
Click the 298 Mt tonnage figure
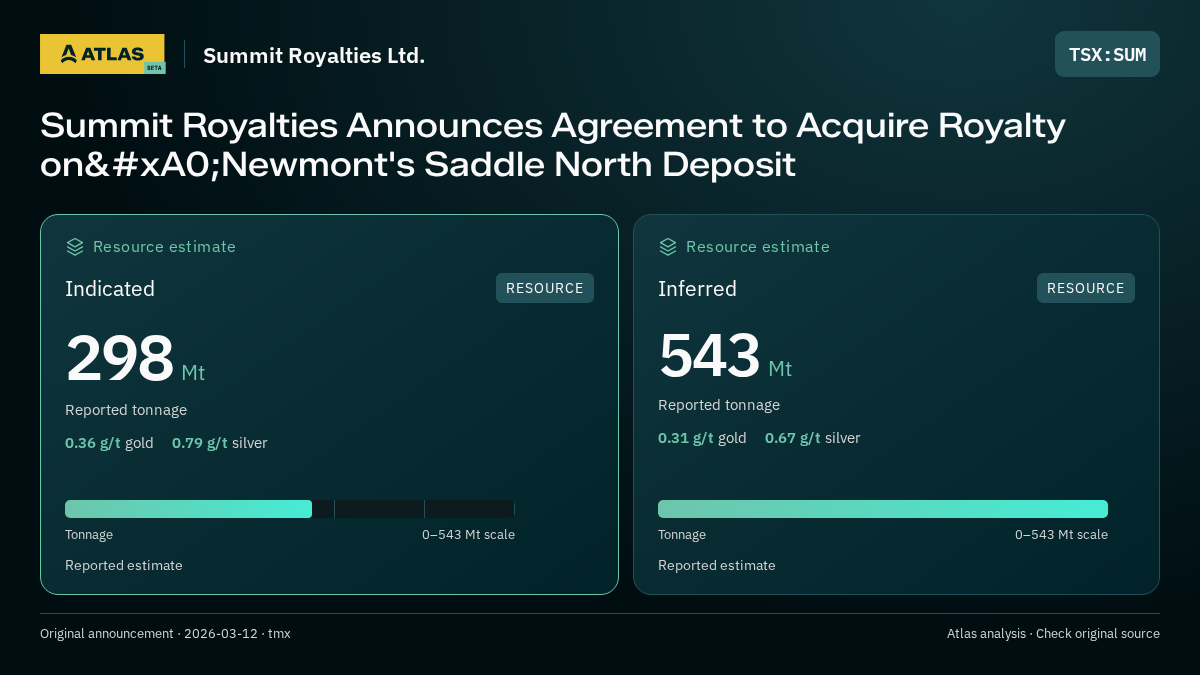pyautogui.click(x=135, y=359)
